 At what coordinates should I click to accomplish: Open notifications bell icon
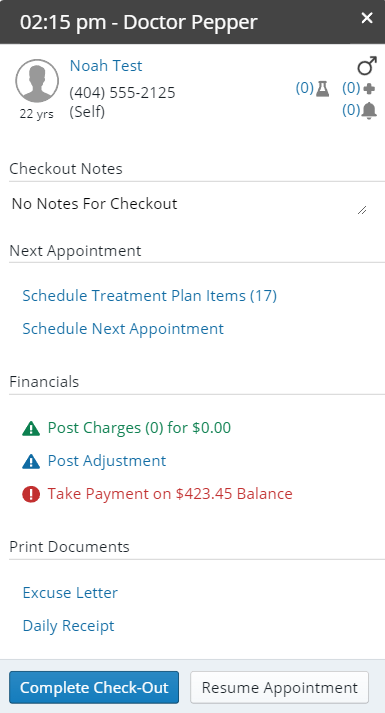(x=370, y=110)
